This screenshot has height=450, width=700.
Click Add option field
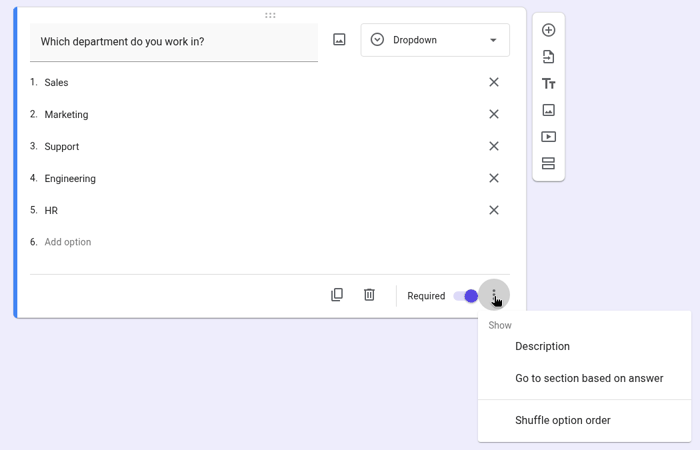(68, 242)
